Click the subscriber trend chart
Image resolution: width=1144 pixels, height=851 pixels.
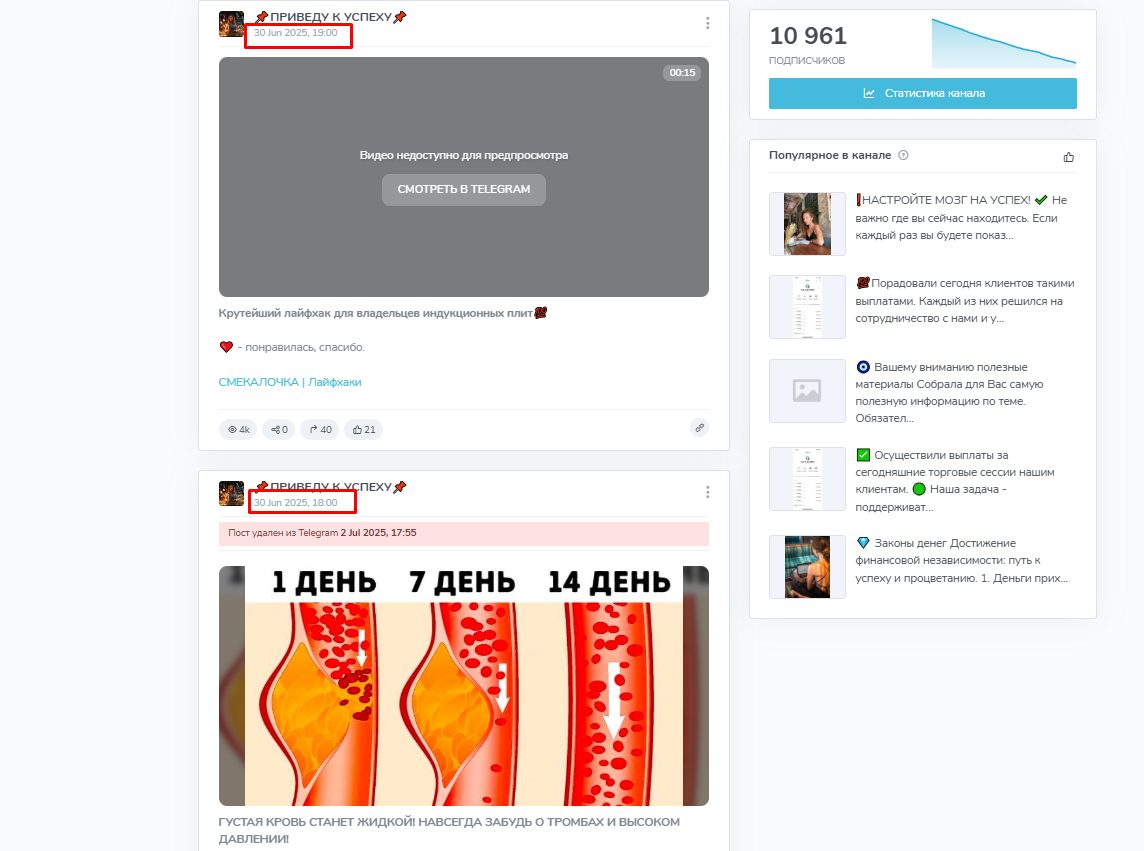click(1003, 44)
